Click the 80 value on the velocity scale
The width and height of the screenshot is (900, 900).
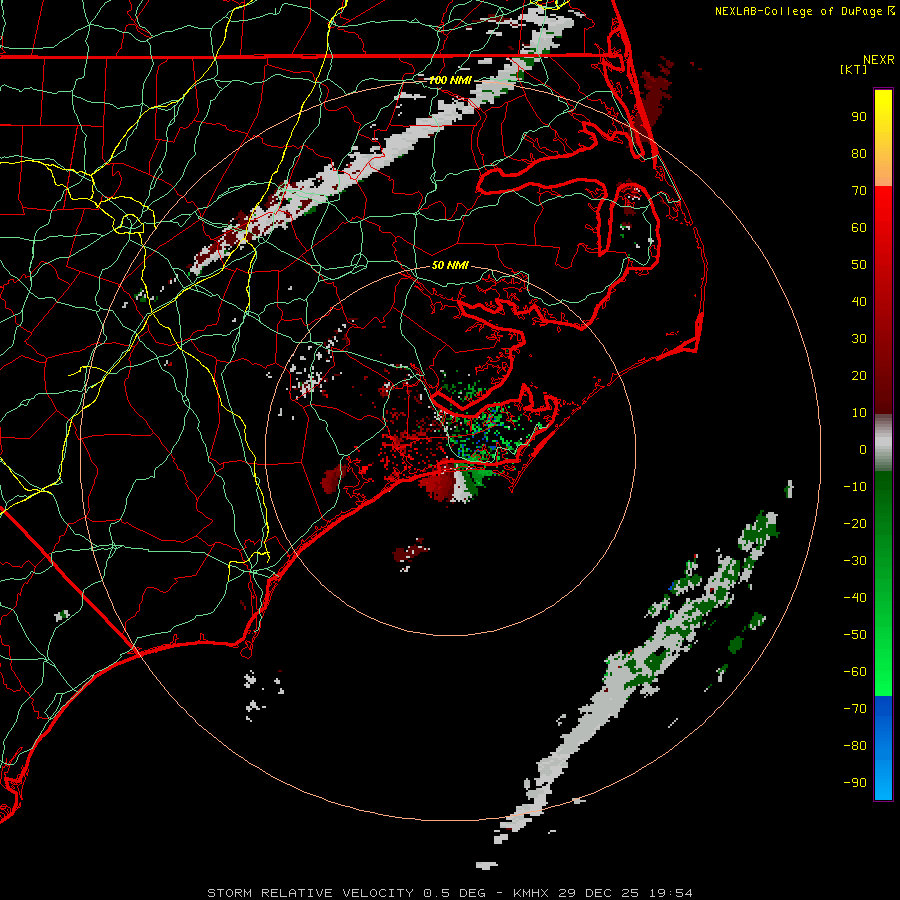click(x=859, y=154)
